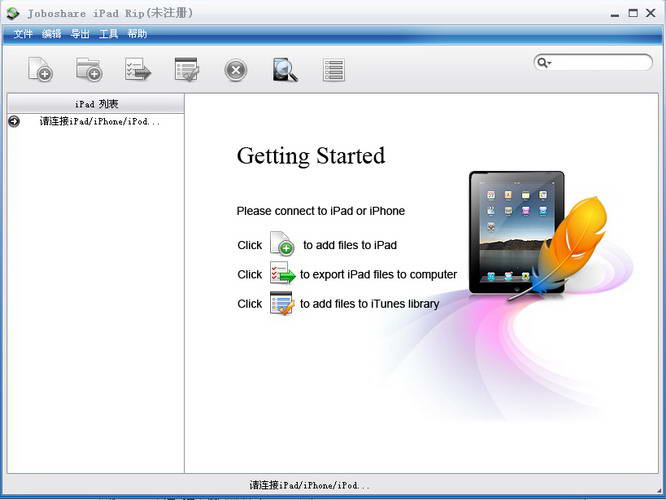Click inside the search input field

pos(601,62)
